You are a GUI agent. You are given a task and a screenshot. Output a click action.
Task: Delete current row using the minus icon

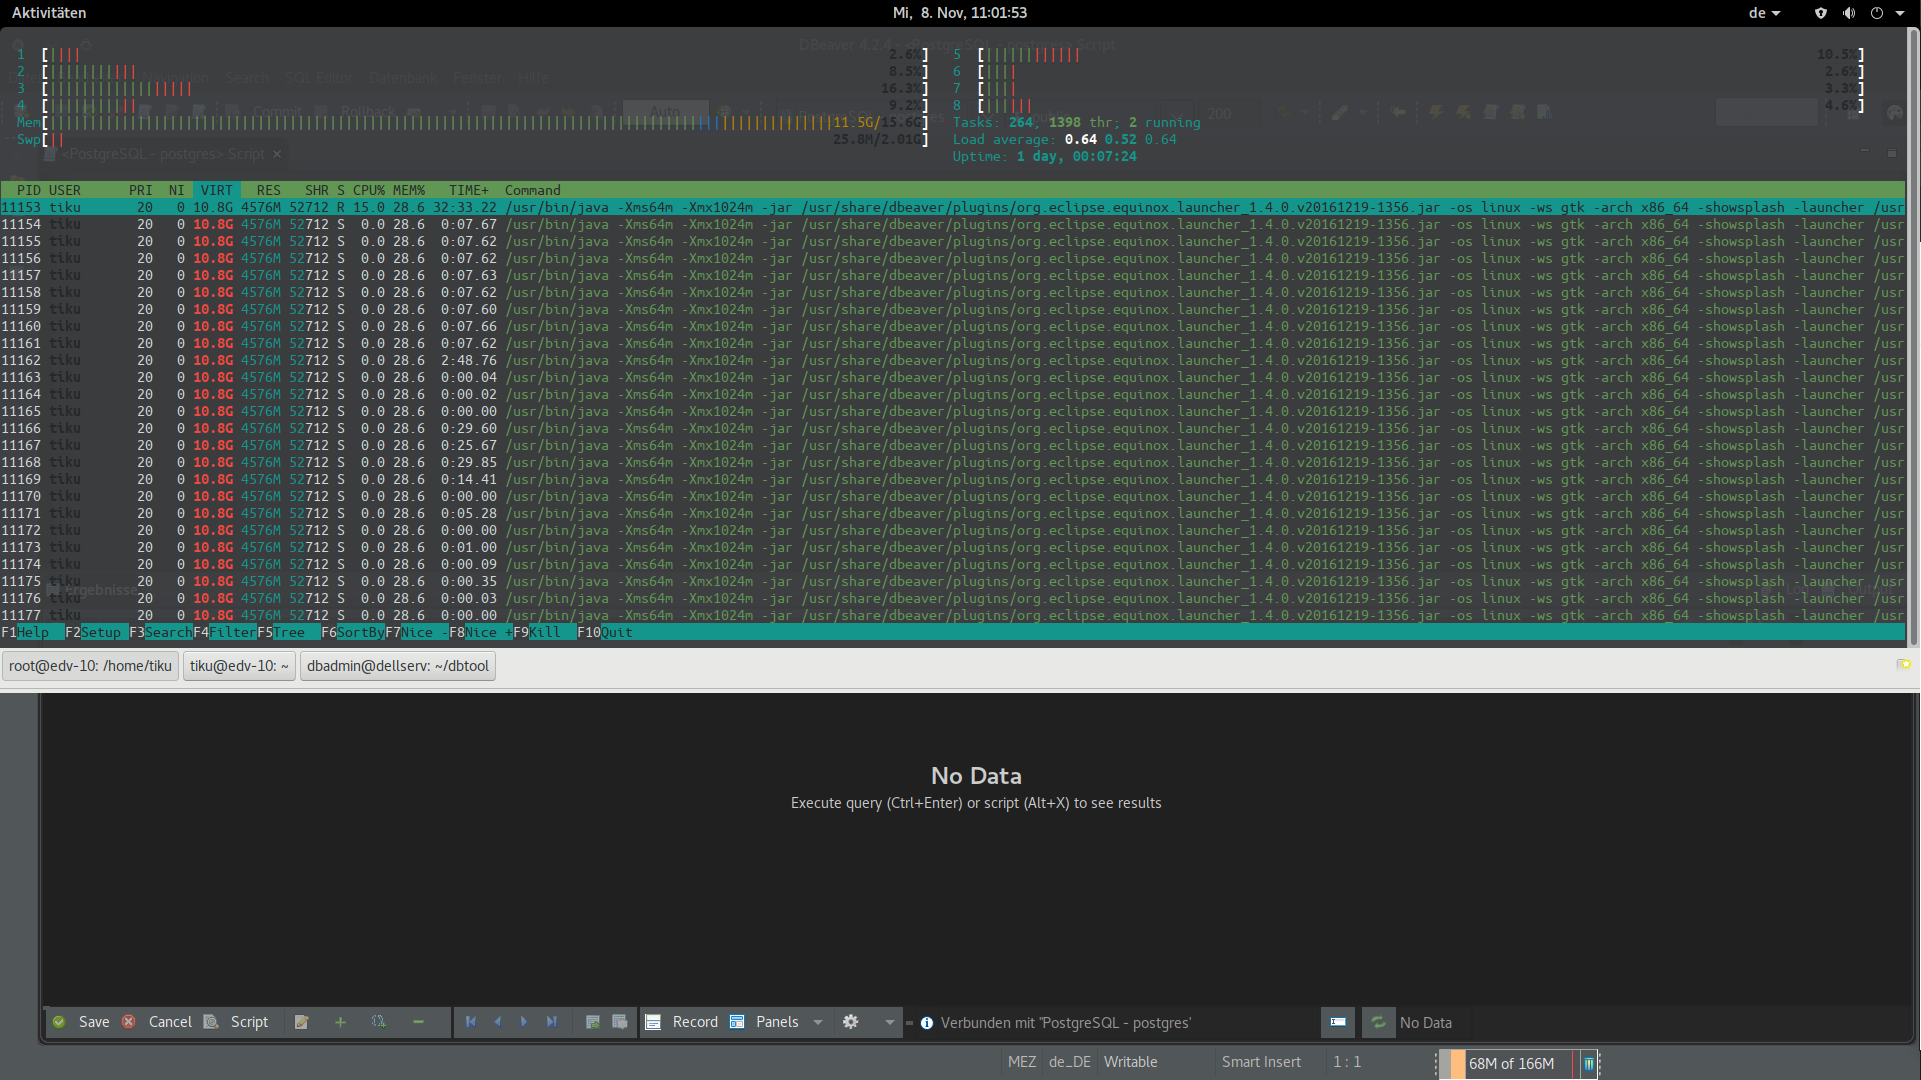click(x=418, y=1022)
